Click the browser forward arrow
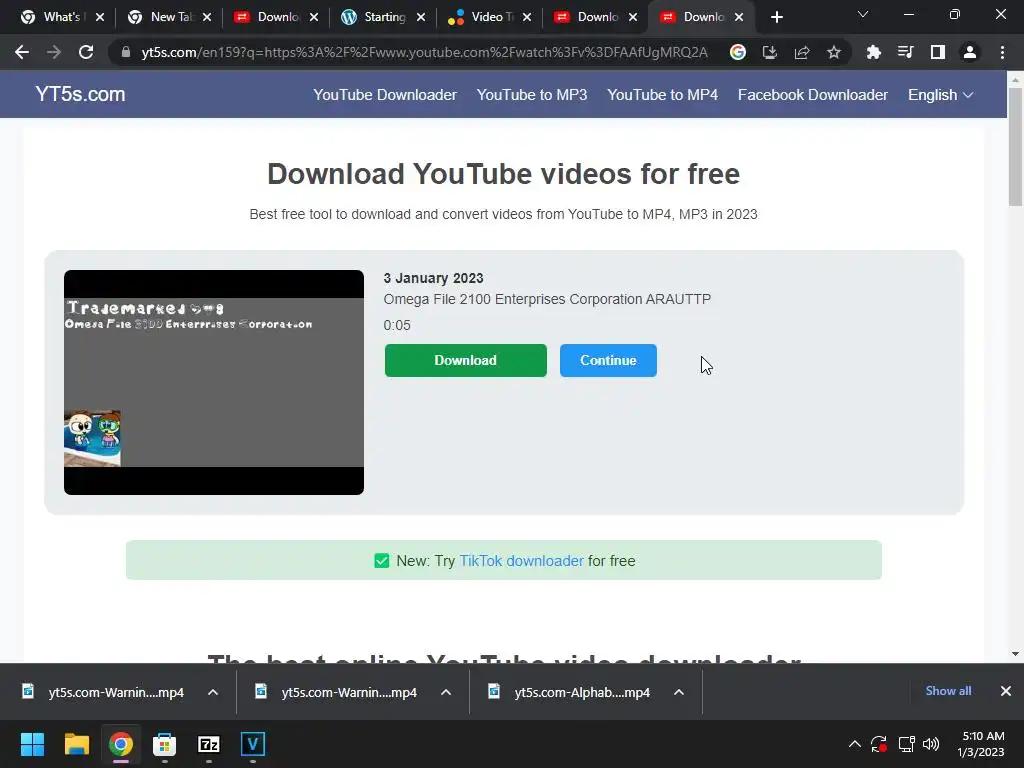This screenshot has height=768, width=1024. (x=54, y=52)
